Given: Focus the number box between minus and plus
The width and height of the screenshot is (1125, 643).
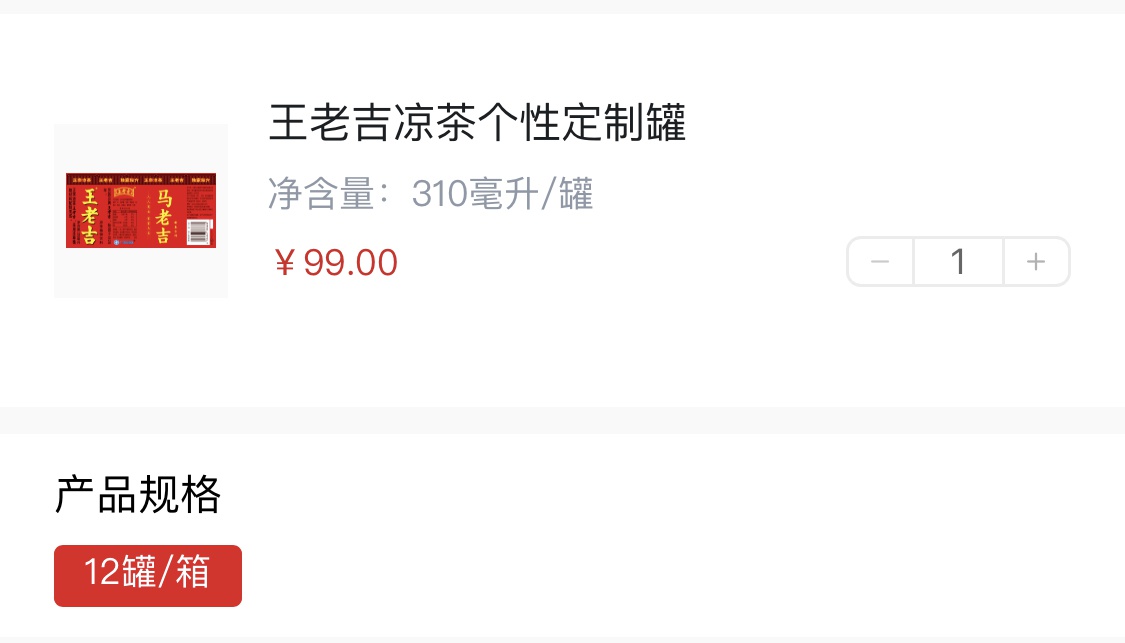Looking at the screenshot, I should click(958, 262).
